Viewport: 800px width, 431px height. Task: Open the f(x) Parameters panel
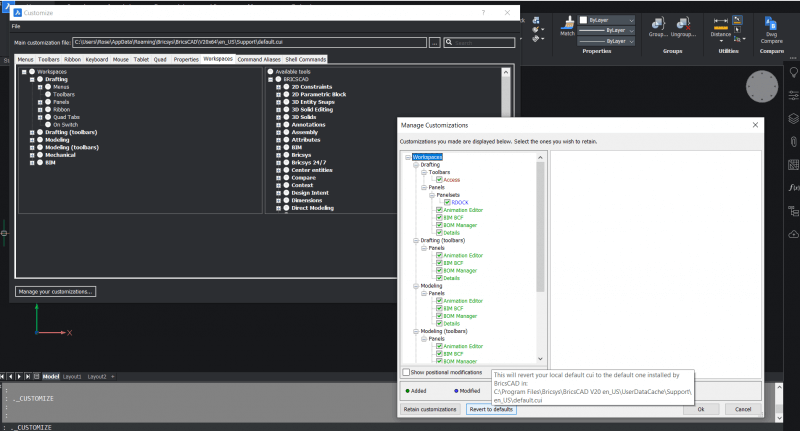793,187
